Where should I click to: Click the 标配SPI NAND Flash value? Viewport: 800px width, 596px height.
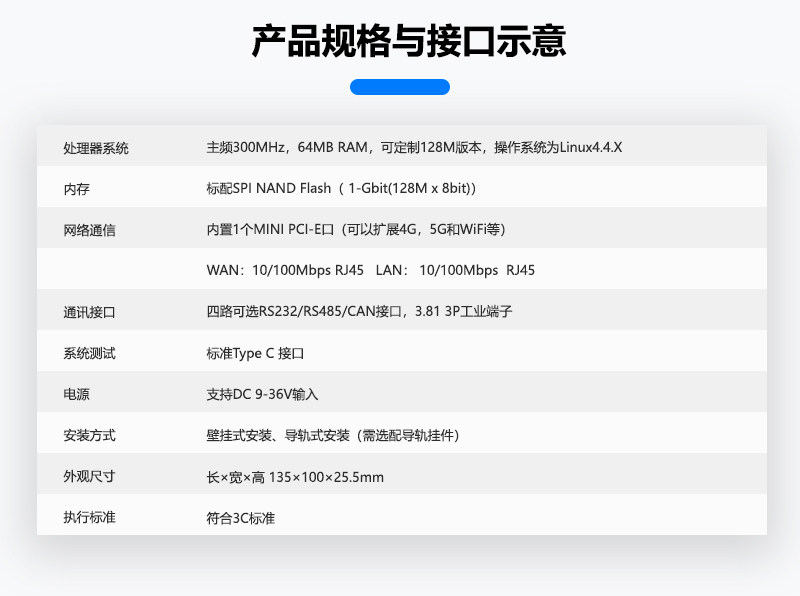340,189
